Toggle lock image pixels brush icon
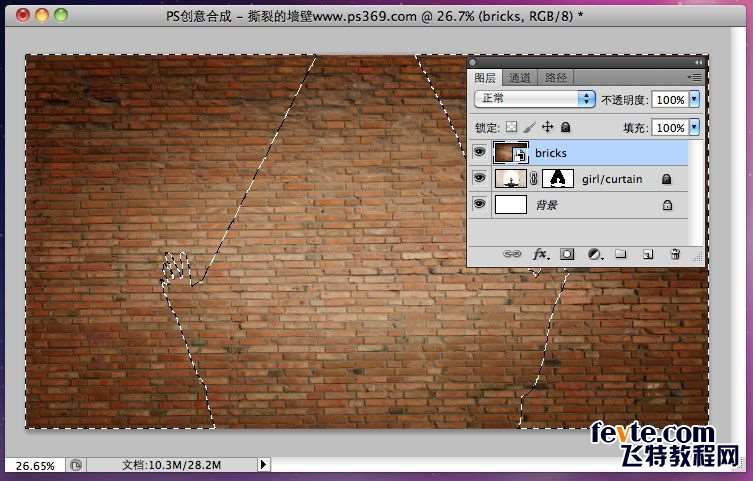Image resolution: width=753 pixels, height=481 pixels. (529, 128)
